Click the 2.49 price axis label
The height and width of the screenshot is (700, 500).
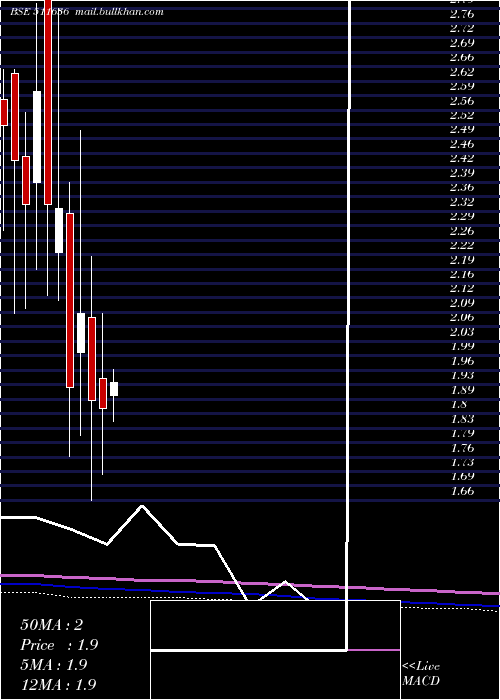coord(462,129)
